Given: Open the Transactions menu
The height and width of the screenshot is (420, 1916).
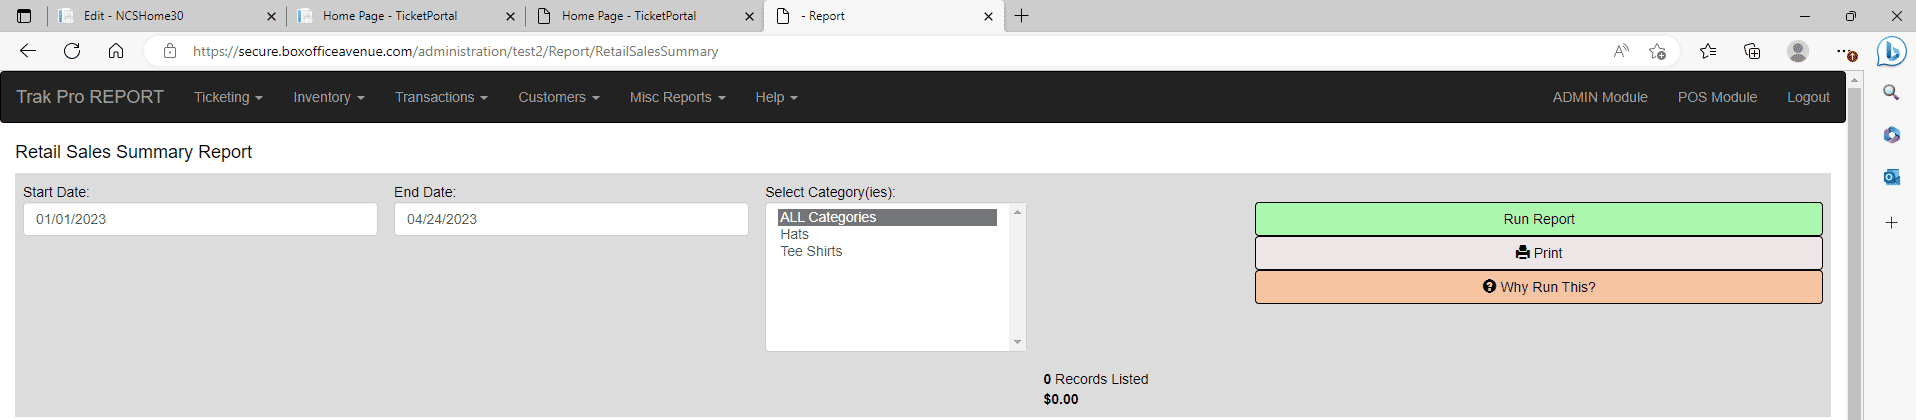Looking at the screenshot, I should (x=441, y=97).
